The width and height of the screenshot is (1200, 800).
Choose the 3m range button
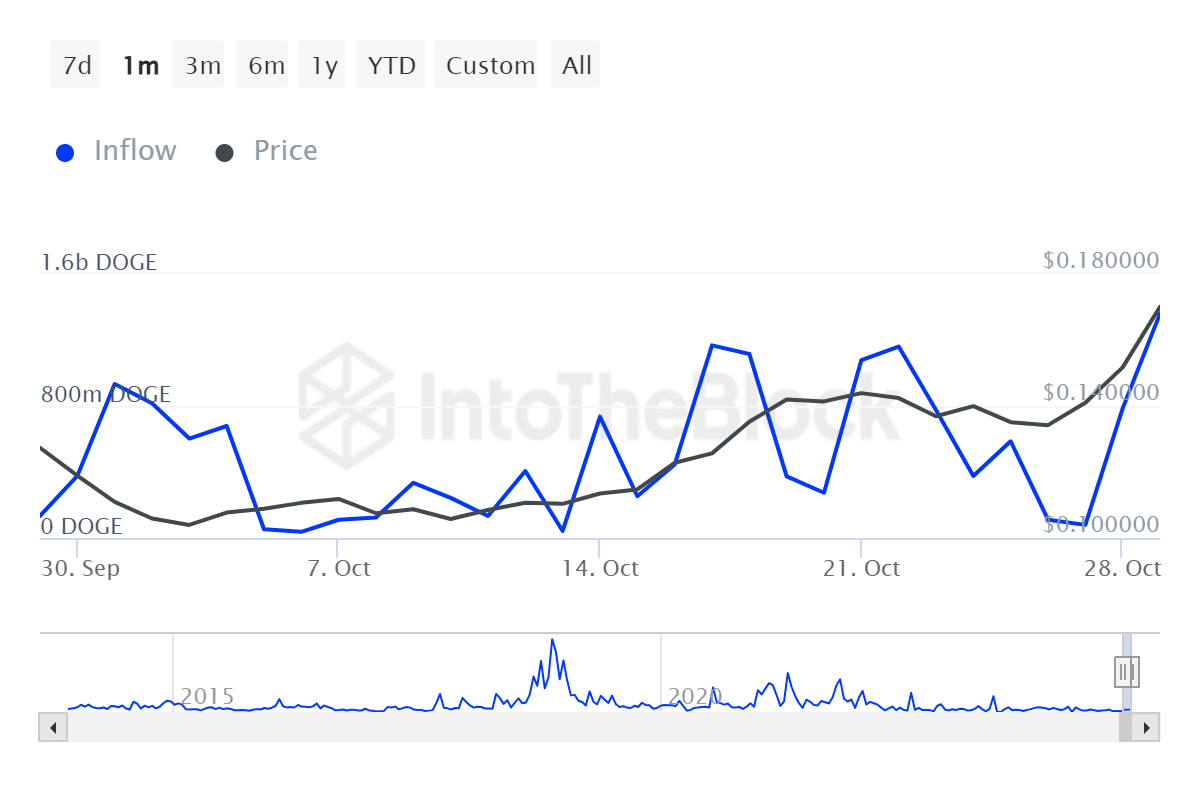pyautogui.click(x=202, y=66)
